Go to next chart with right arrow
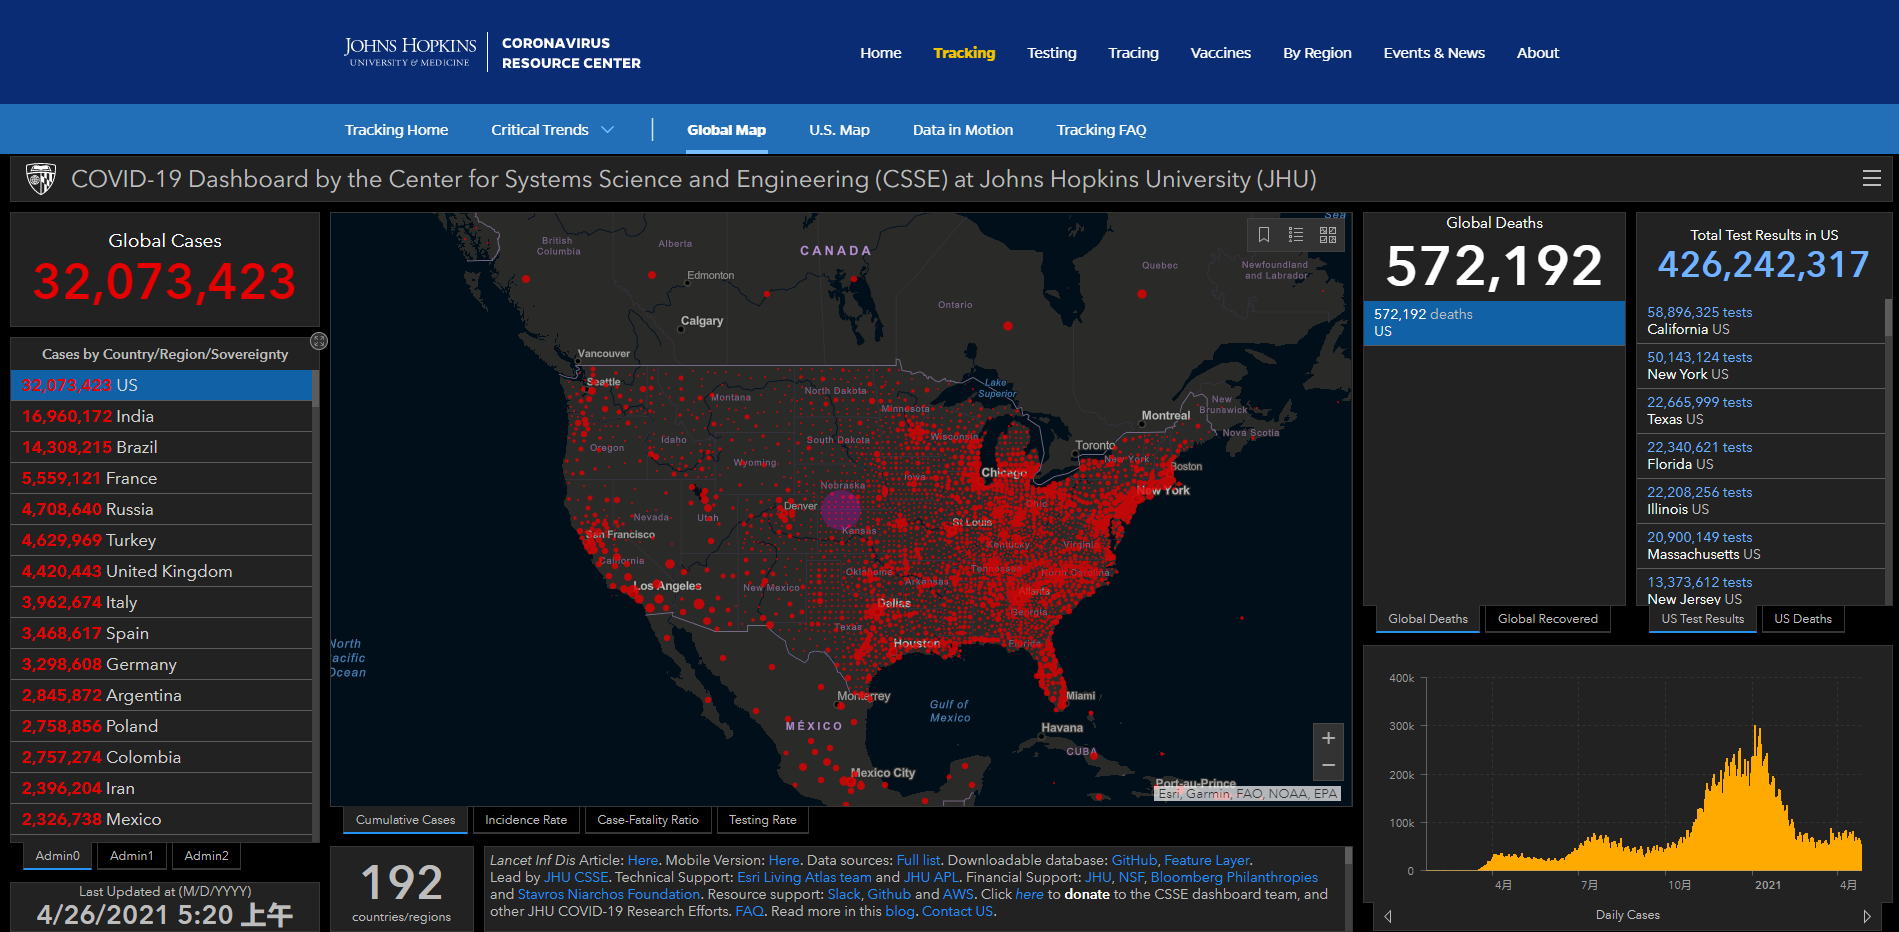 [1867, 916]
